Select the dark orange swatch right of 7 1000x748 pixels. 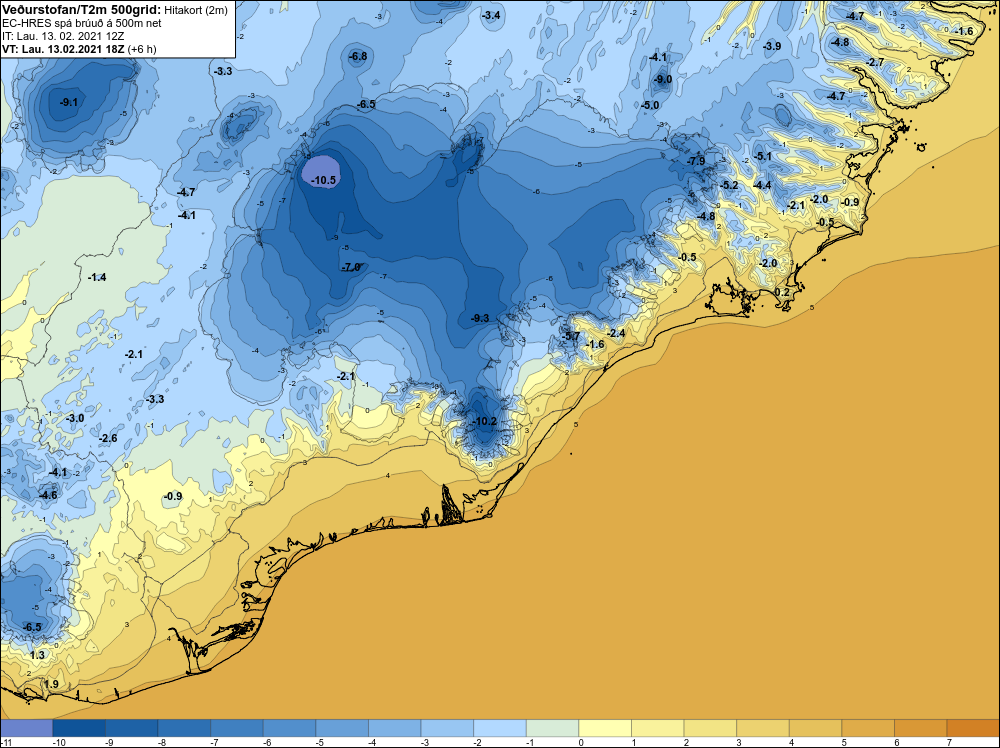click(x=973, y=728)
